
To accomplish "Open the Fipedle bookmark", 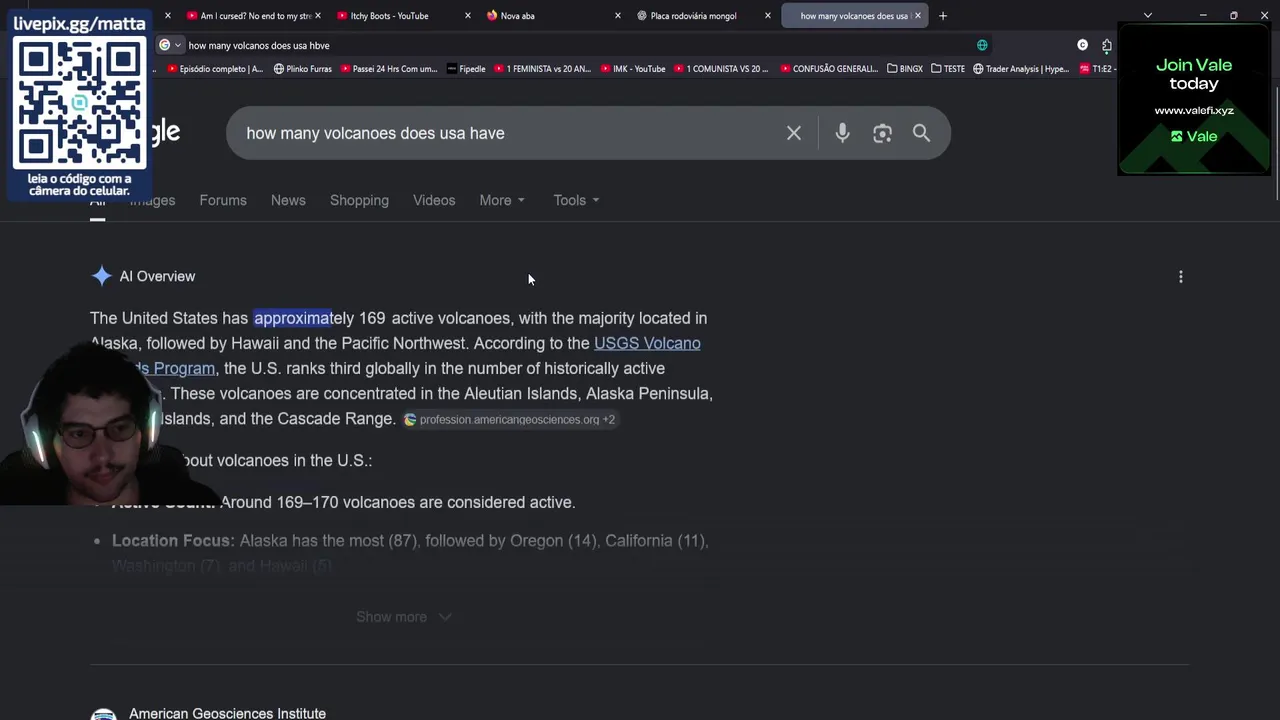I will [x=466, y=69].
